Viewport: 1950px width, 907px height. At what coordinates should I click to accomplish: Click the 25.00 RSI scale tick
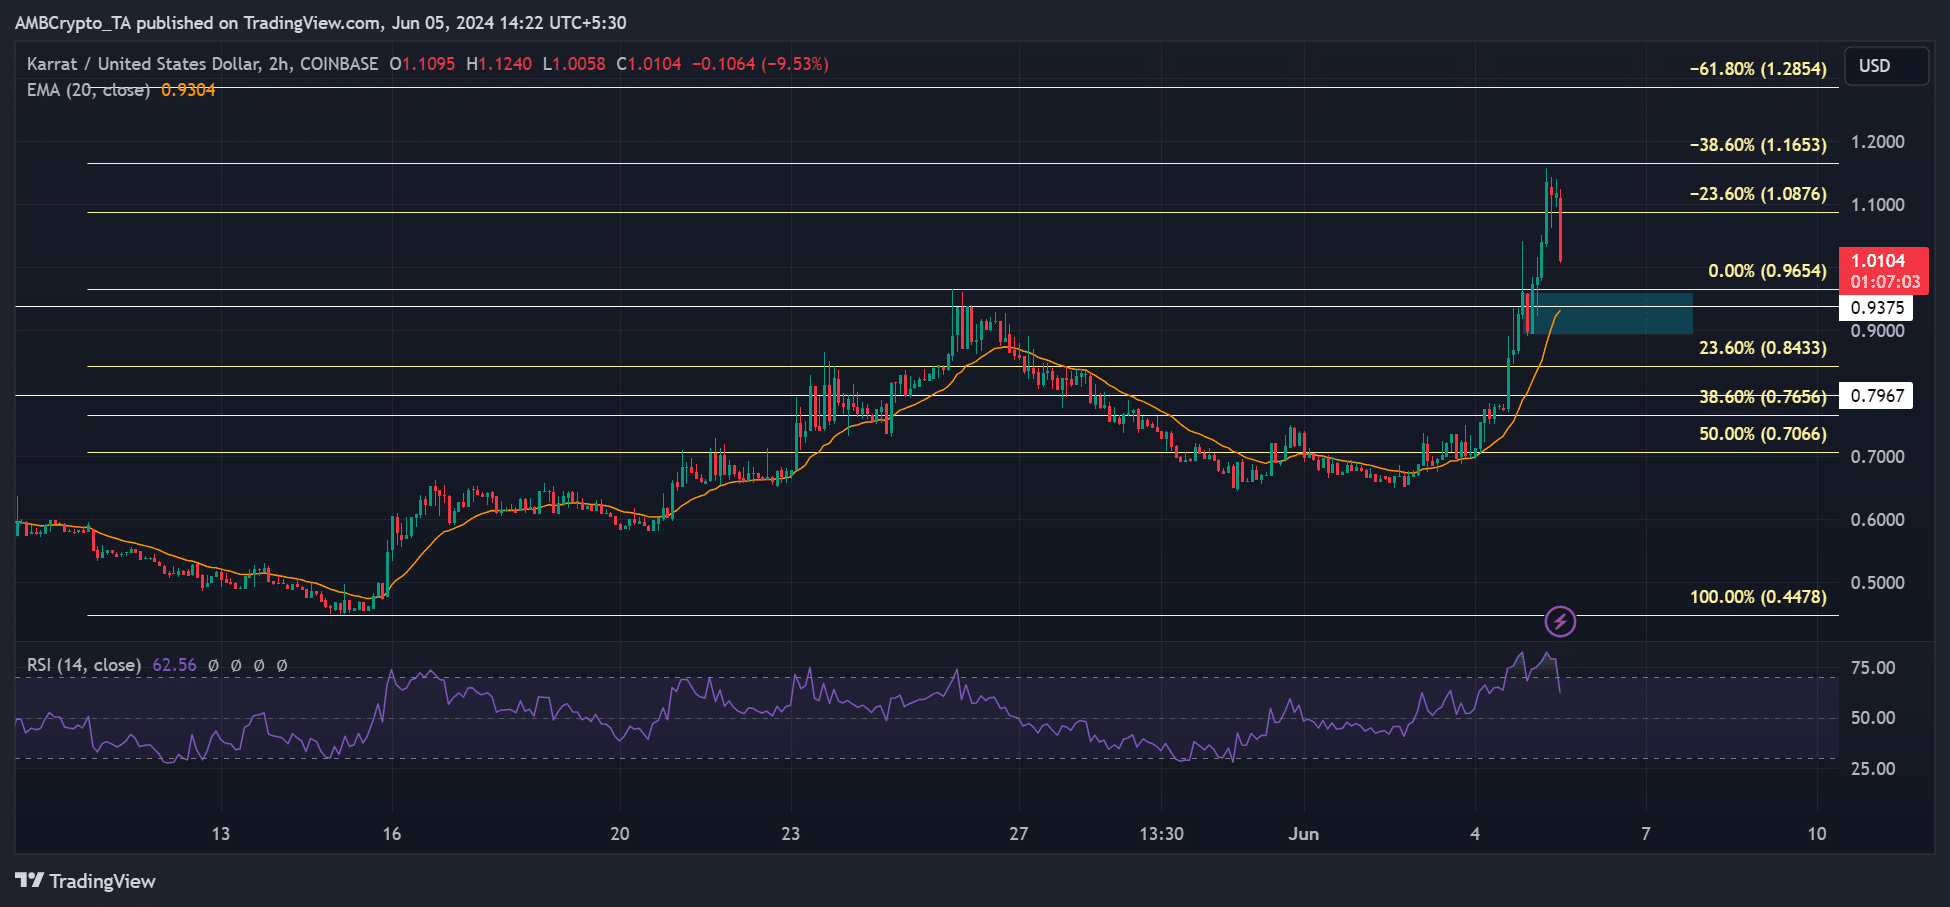click(x=1873, y=769)
